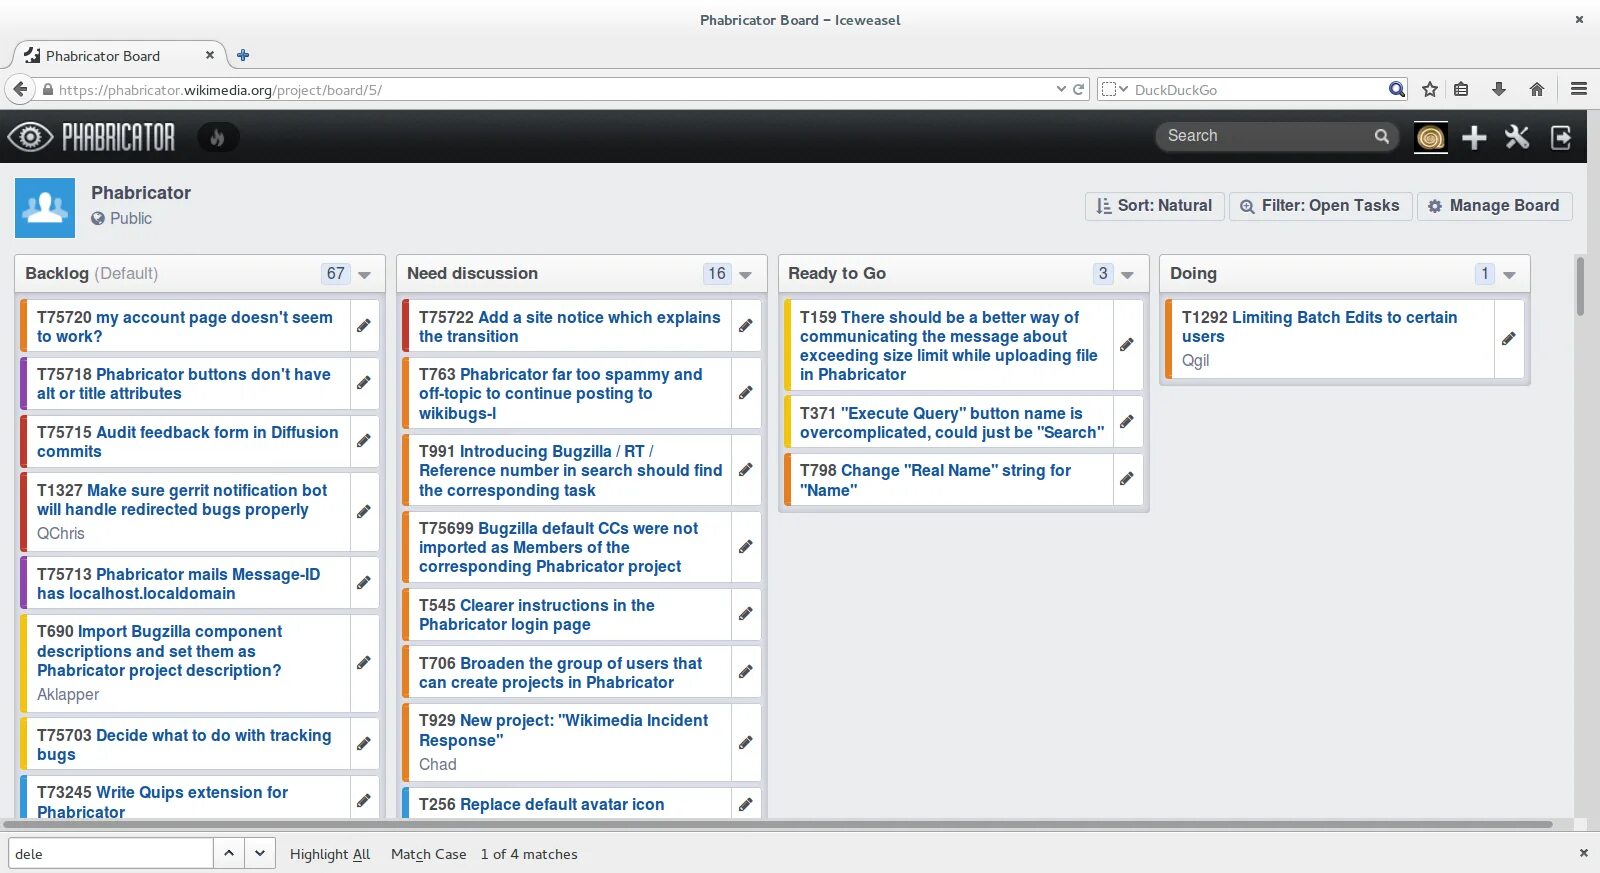Open bookmarks list icon in toolbar

point(1461,89)
